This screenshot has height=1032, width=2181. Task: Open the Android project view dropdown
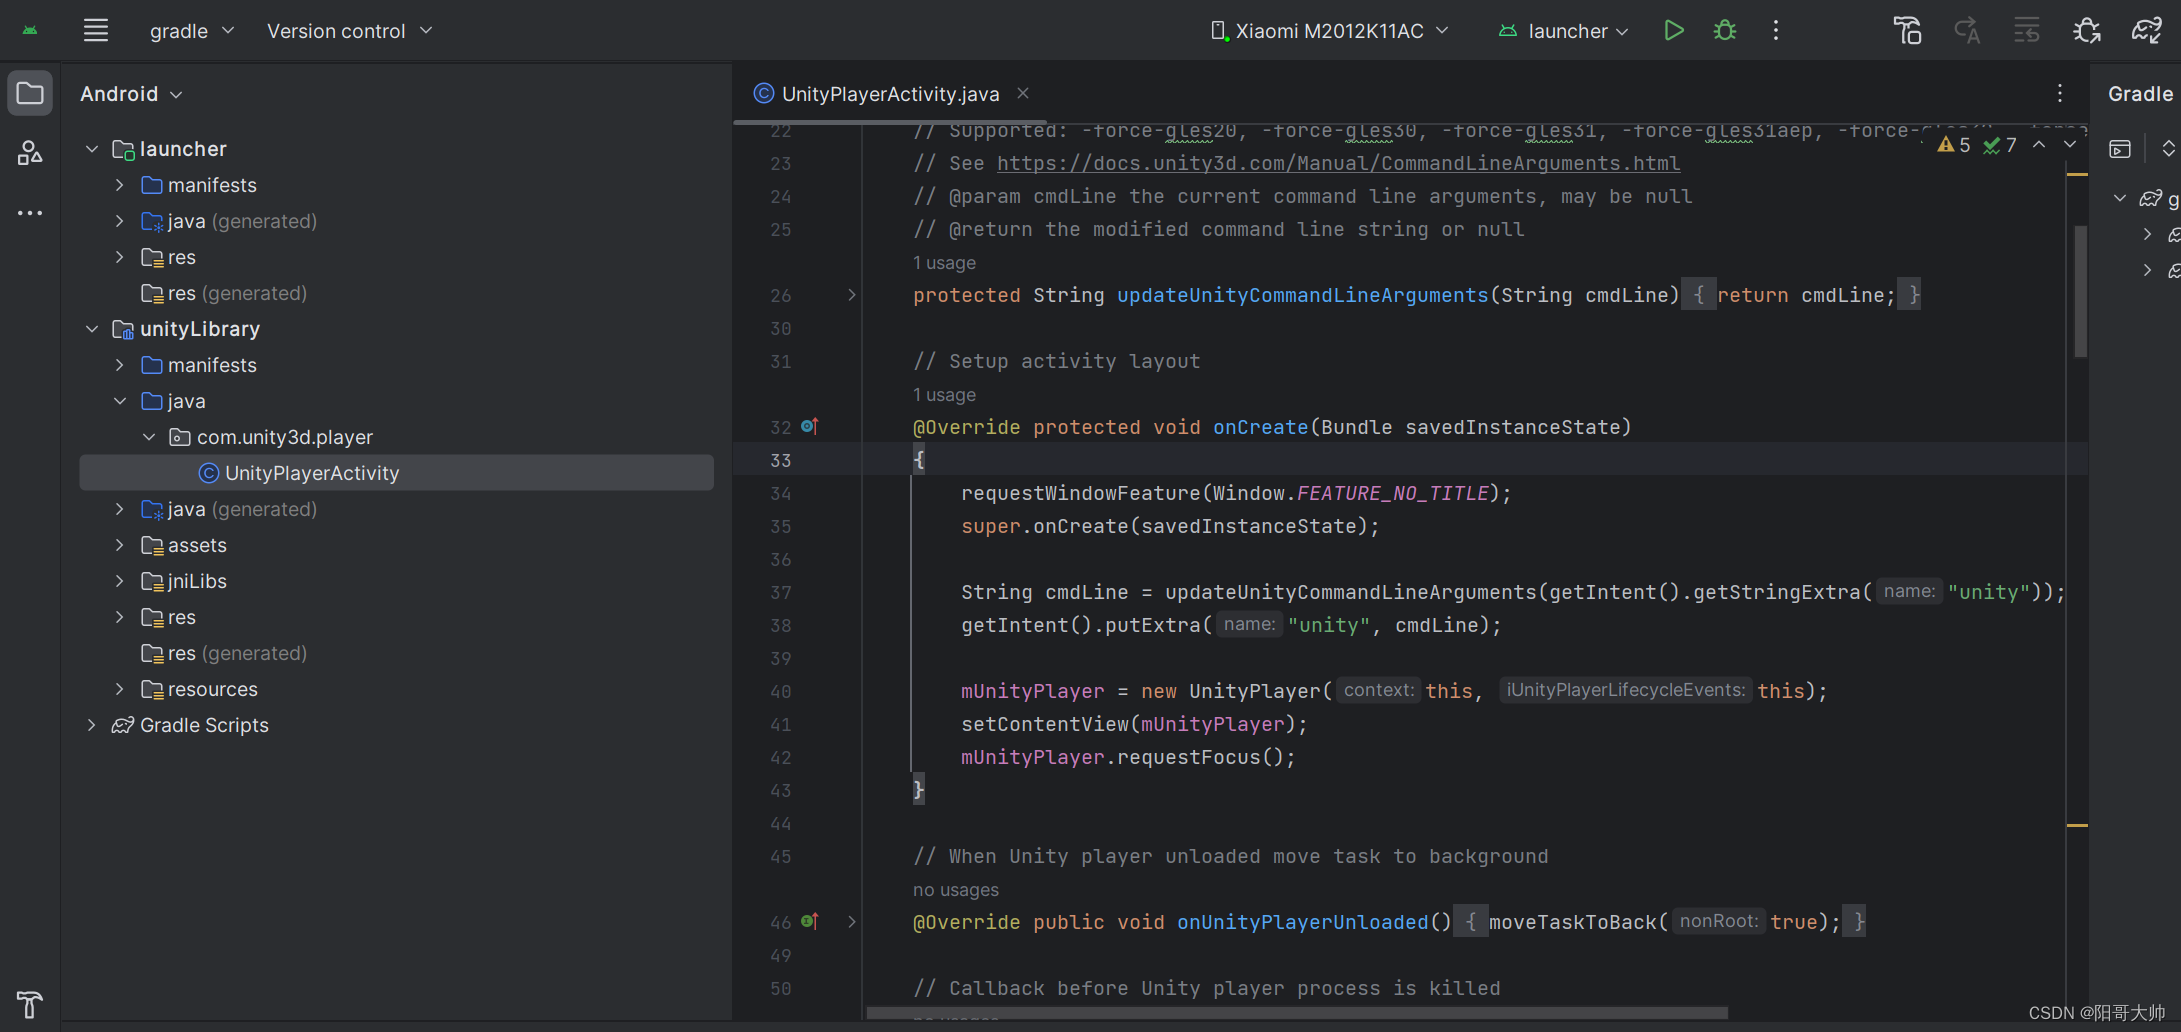coord(131,94)
